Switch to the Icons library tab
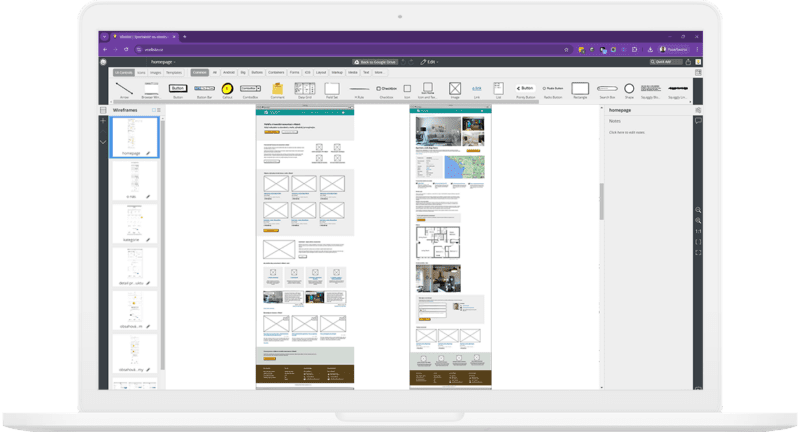800x432 pixels. click(141, 72)
